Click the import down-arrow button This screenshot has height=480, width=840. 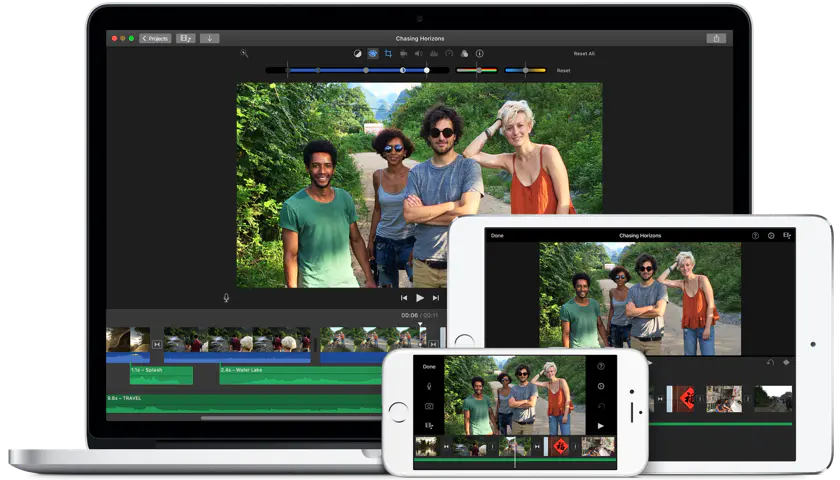tap(209, 38)
